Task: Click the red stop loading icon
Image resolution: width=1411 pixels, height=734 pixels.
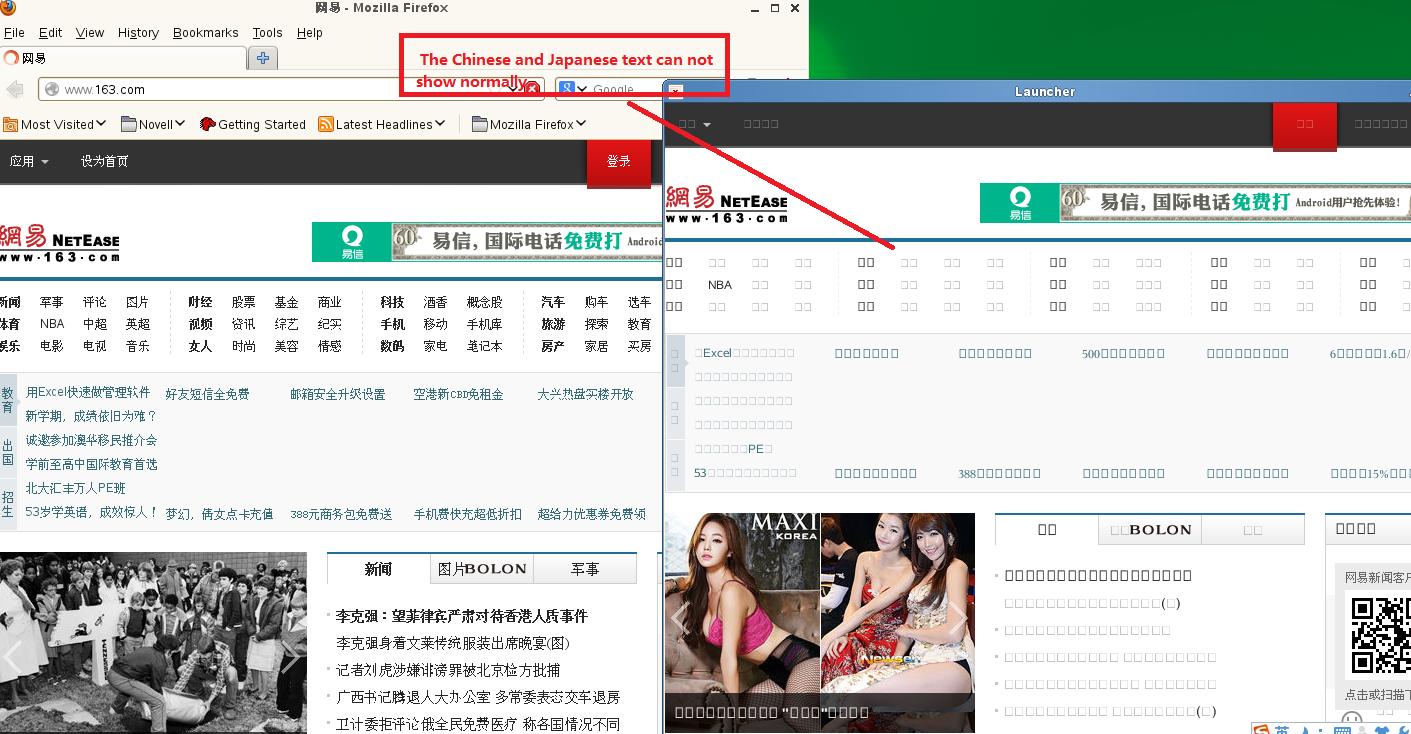Action: [532, 90]
